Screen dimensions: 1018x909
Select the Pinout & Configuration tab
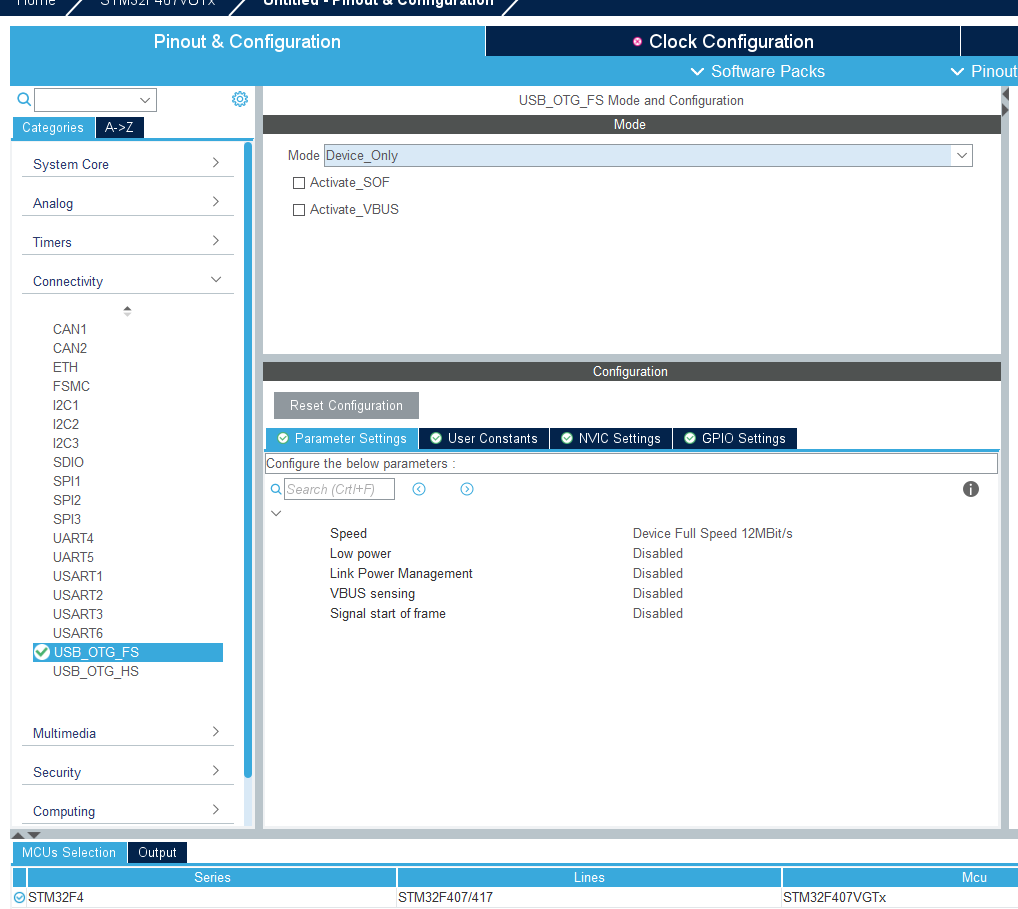pyautogui.click(x=247, y=41)
